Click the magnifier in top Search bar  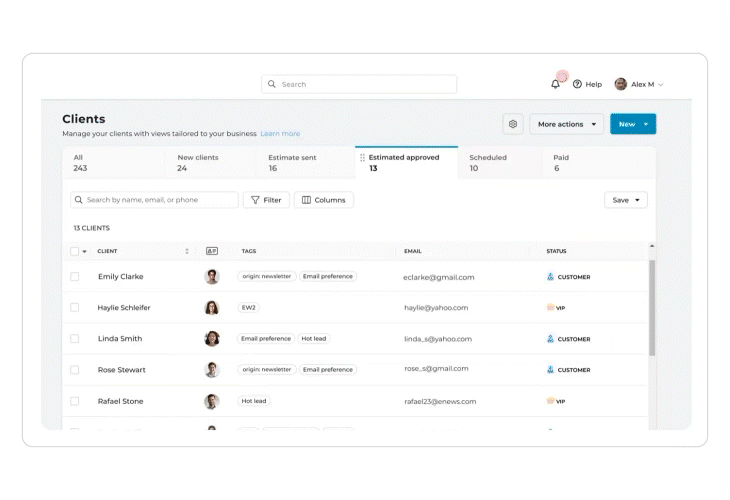(x=272, y=84)
